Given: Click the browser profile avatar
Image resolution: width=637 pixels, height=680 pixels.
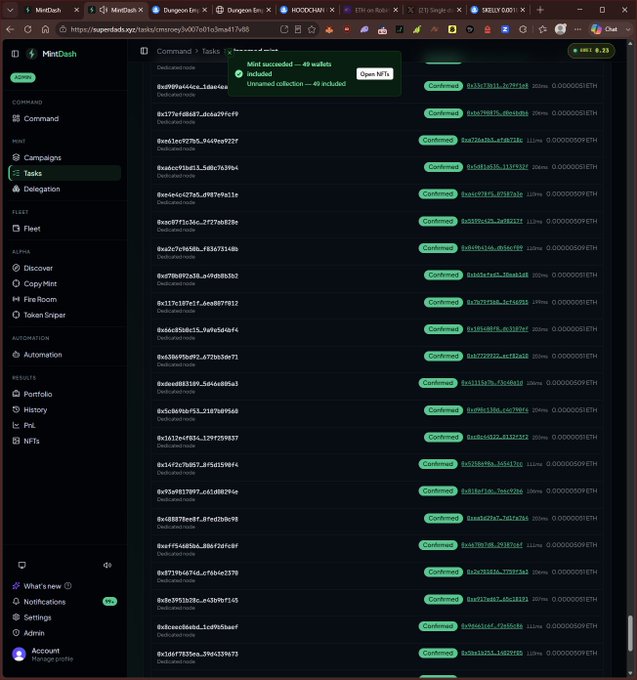Looking at the screenshot, I should pos(561,29).
